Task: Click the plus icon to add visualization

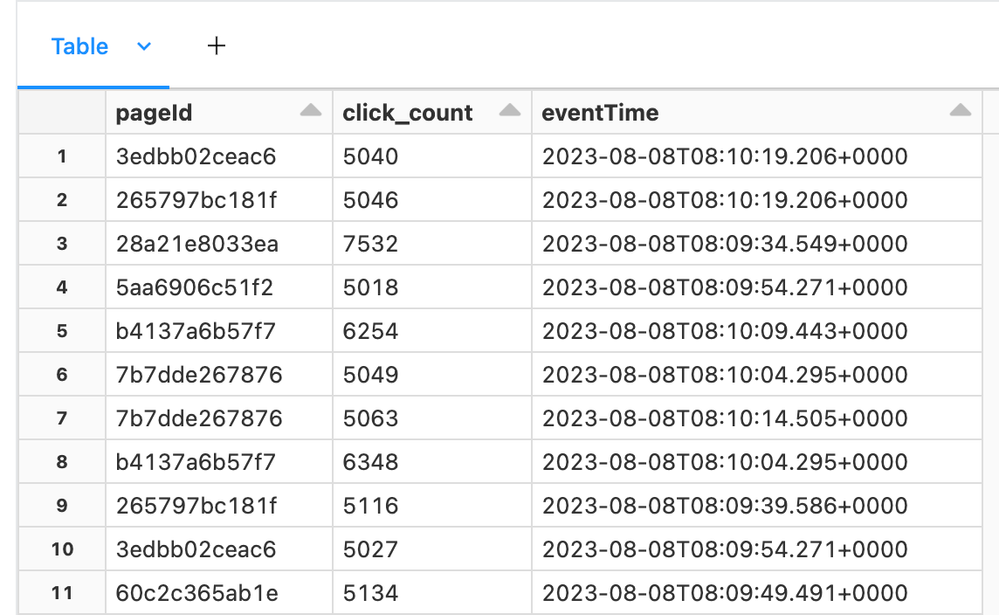Action: click(216, 46)
